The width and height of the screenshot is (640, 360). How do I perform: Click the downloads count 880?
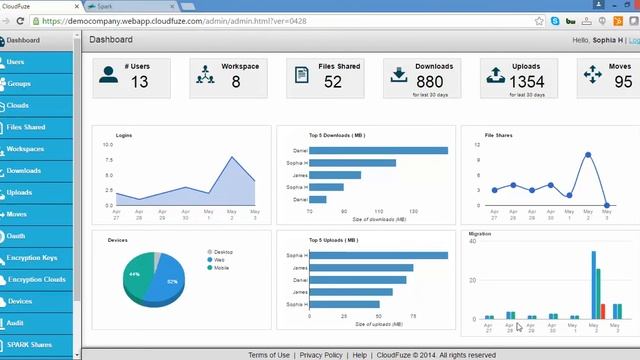(x=430, y=82)
